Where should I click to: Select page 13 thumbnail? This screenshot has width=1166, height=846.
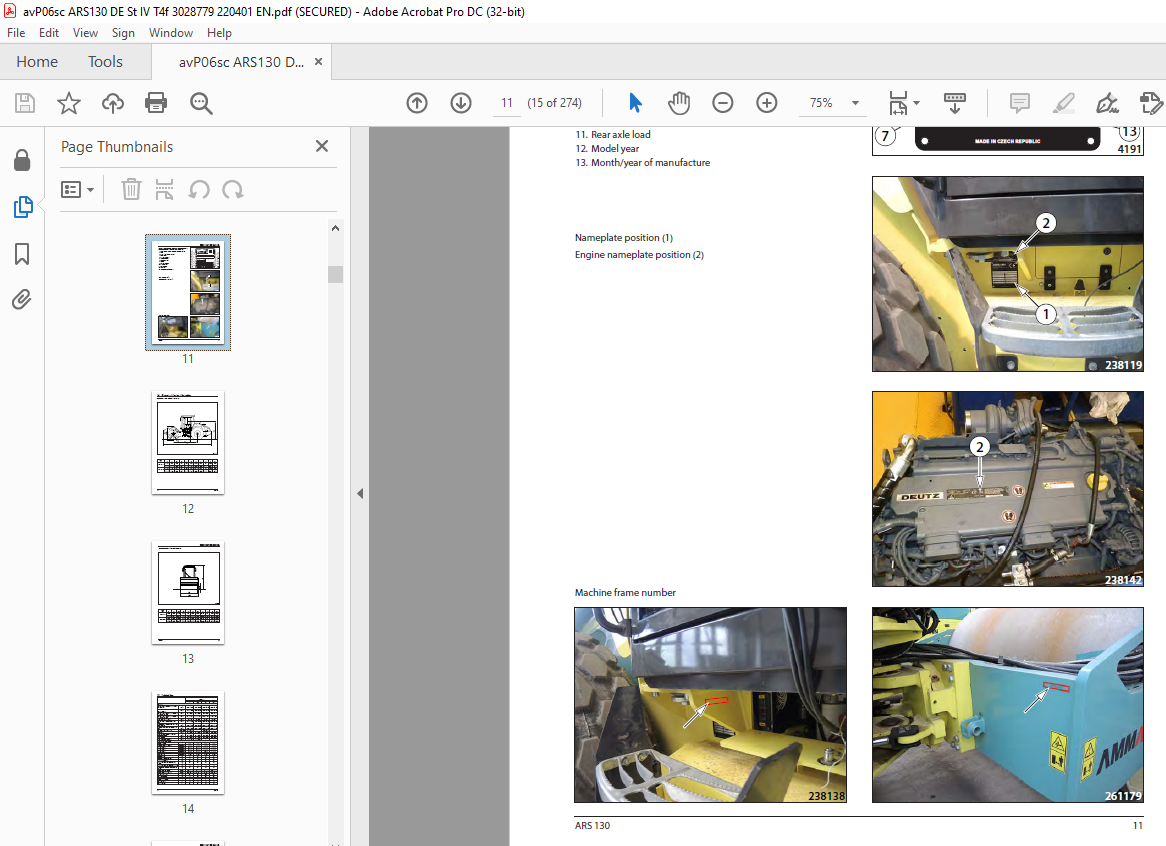point(188,592)
